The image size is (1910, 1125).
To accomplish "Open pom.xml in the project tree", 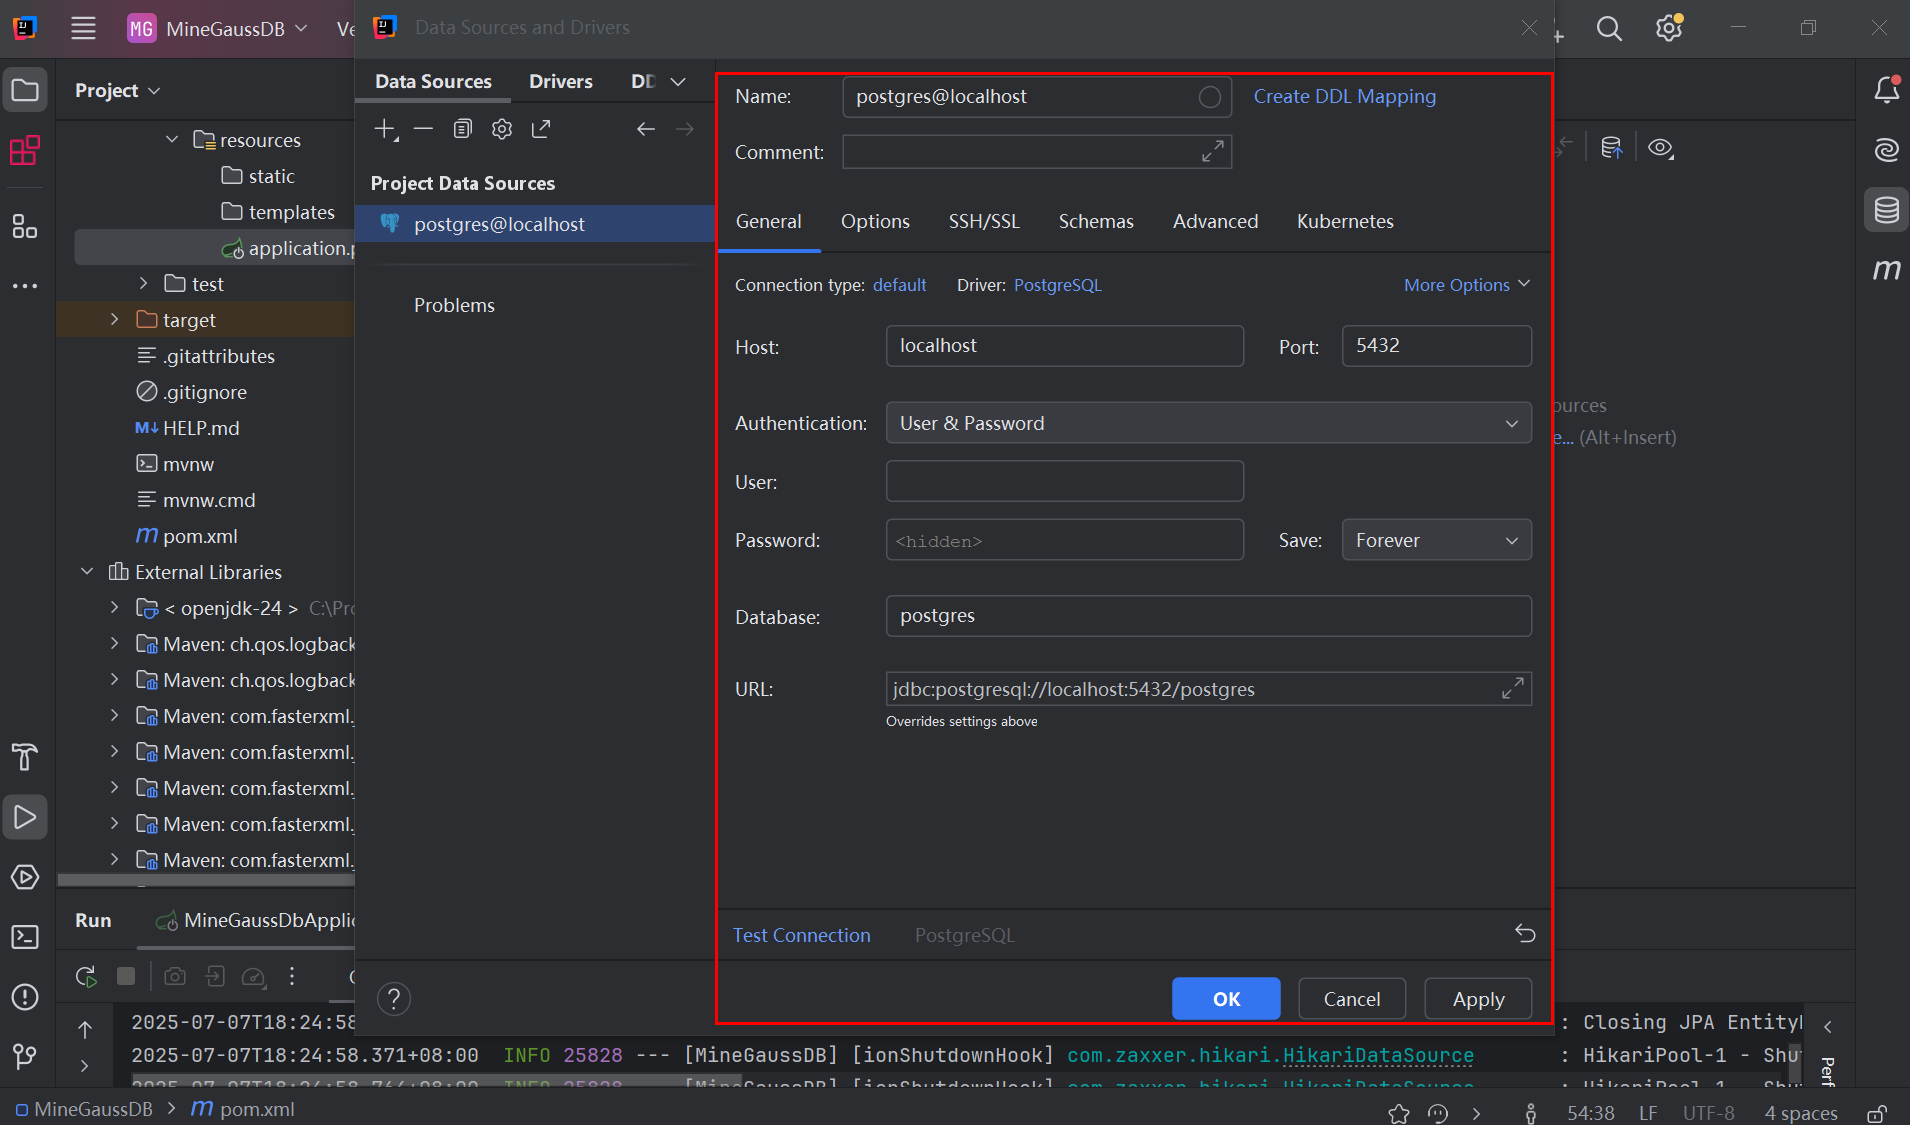I will point(200,536).
